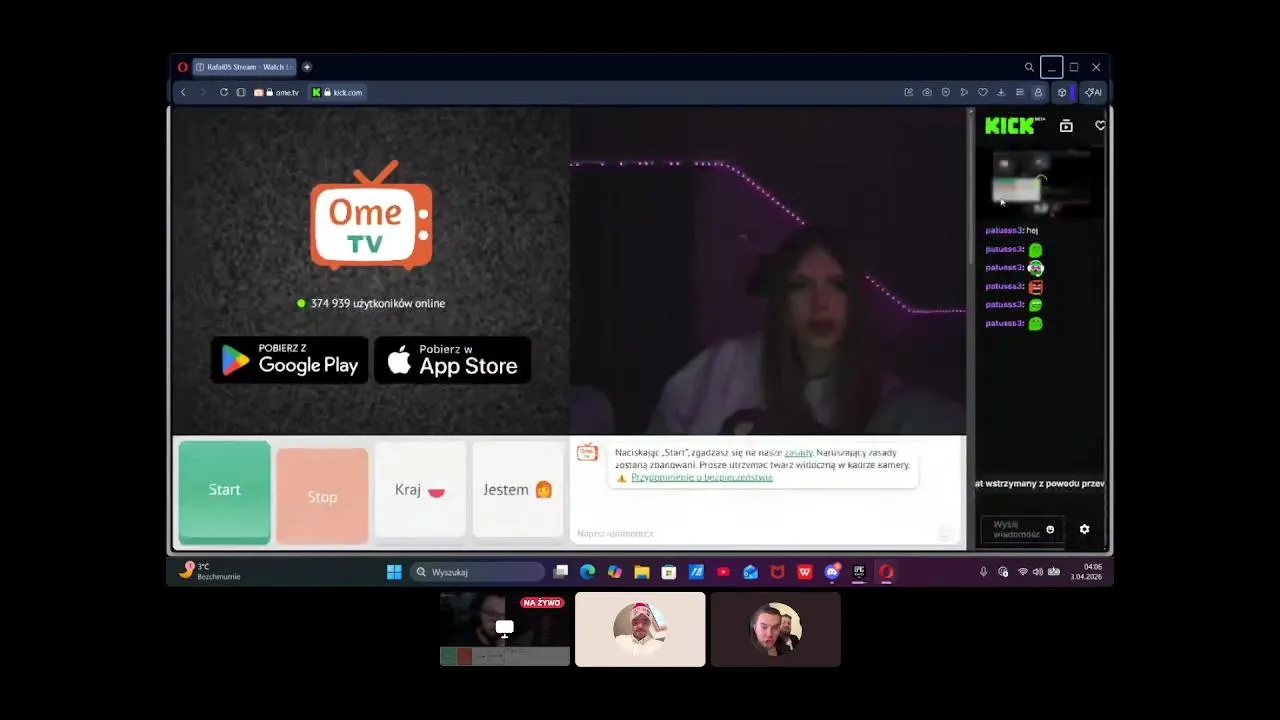Screen dimensions: 1280x720
Task: Open the browser downloads icon
Action: coord(1001,92)
